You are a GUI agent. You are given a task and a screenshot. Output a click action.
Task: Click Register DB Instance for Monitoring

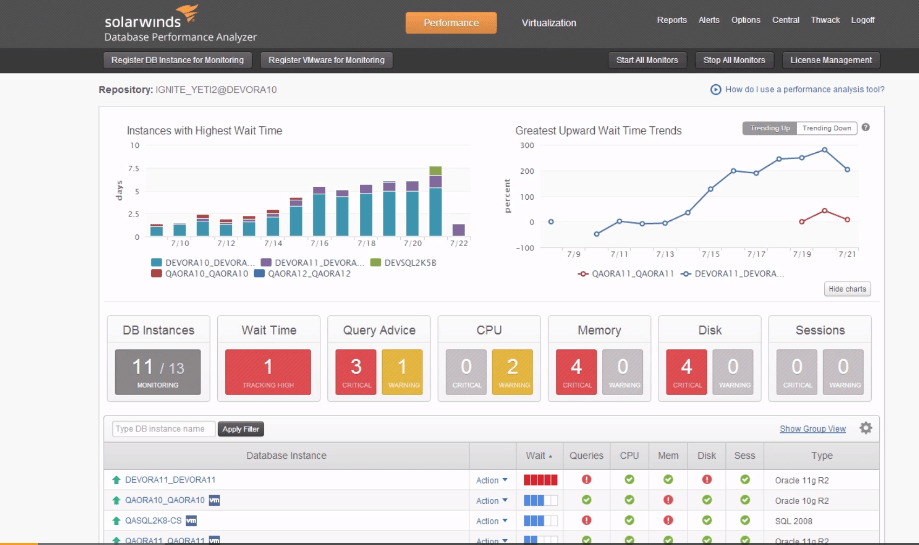pyautogui.click(x=178, y=60)
